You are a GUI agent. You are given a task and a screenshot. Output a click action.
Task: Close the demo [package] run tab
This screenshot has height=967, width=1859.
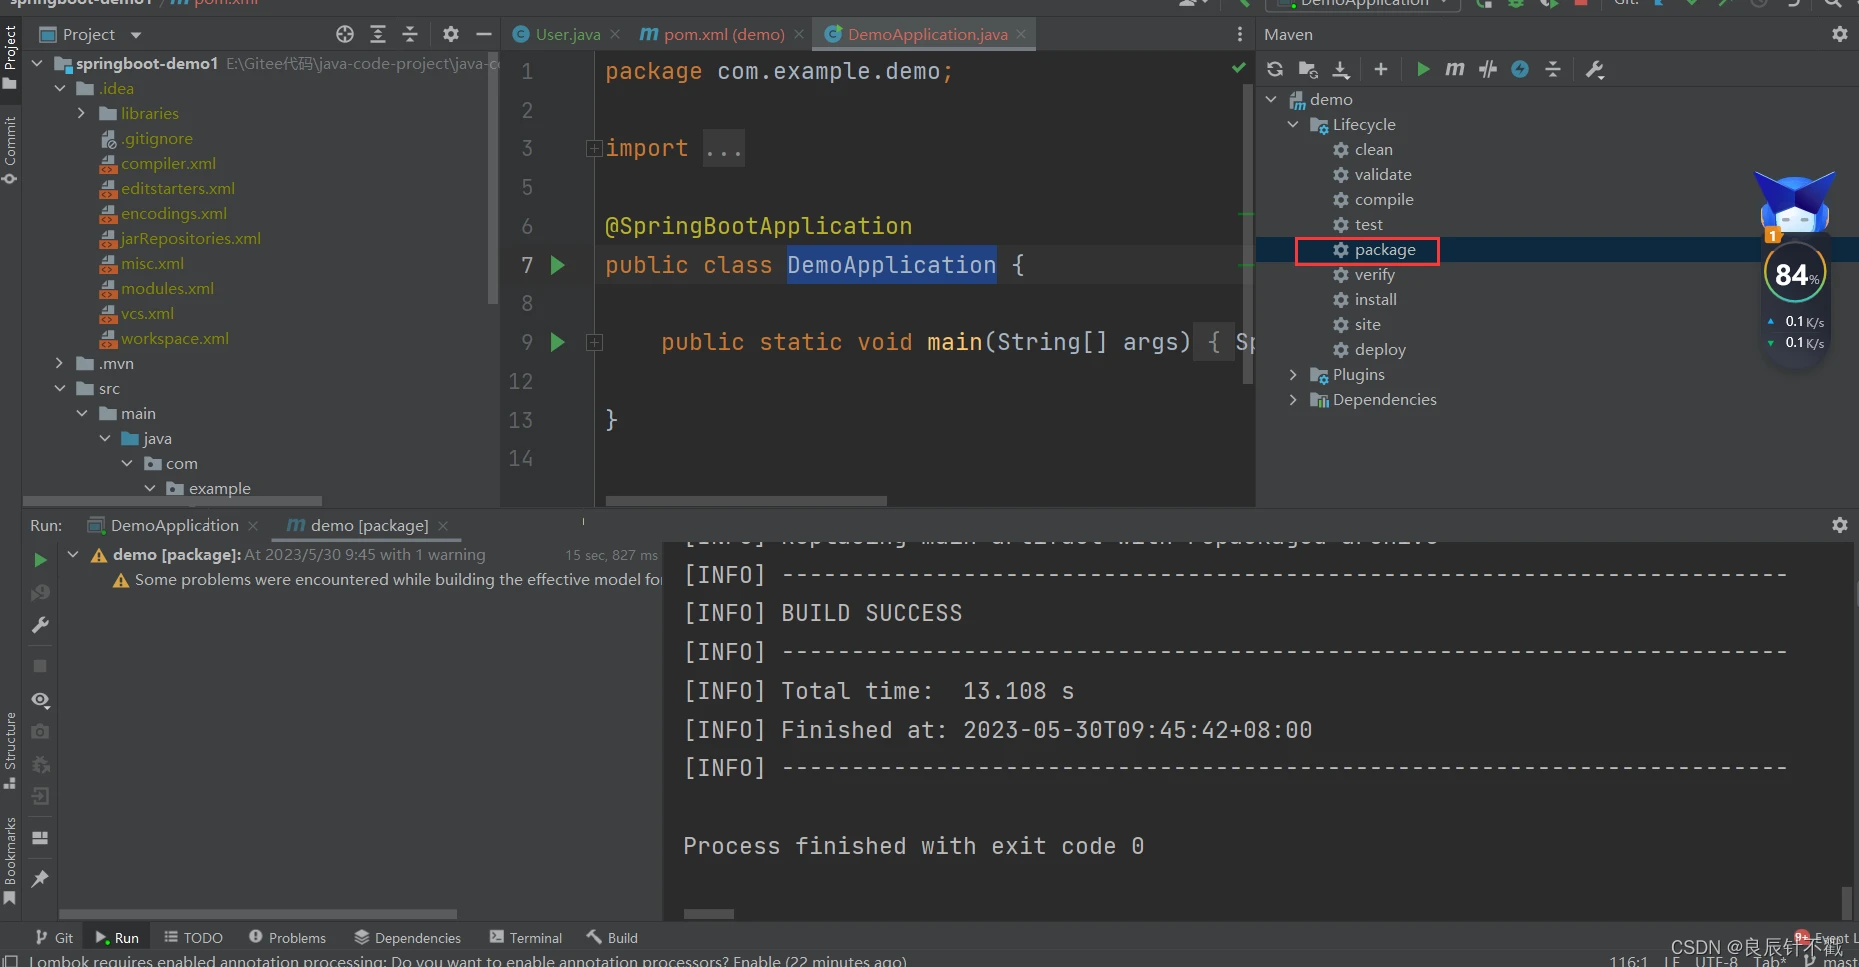pos(443,525)
